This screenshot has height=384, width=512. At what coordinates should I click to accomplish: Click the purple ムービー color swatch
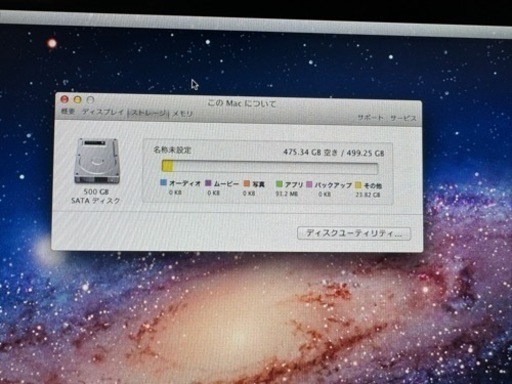pos(208,183)
